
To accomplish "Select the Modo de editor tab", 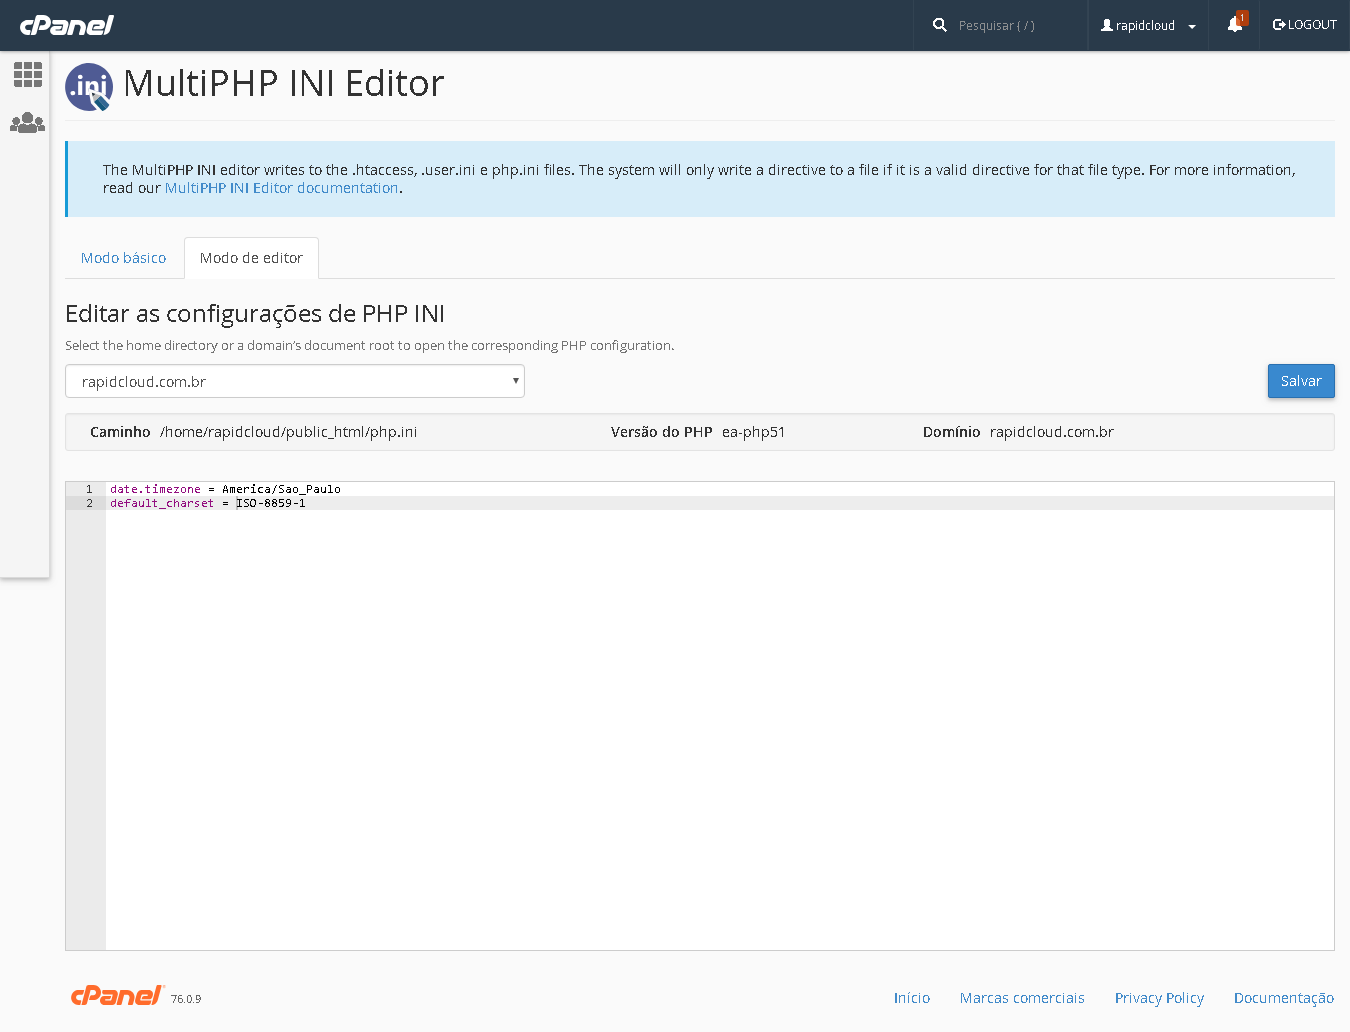I will click(251, 258).
